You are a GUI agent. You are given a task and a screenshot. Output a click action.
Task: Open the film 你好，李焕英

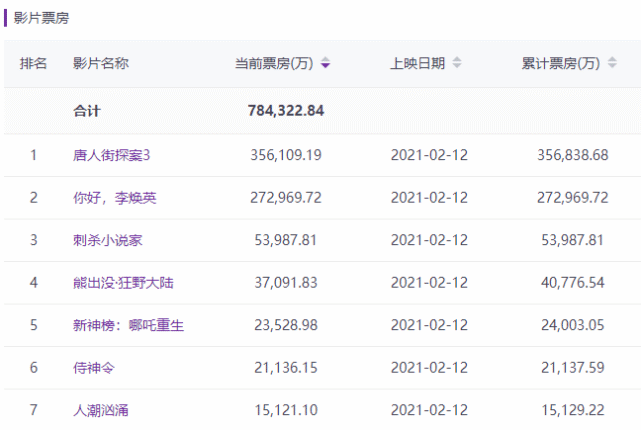(x=114, y=198)
